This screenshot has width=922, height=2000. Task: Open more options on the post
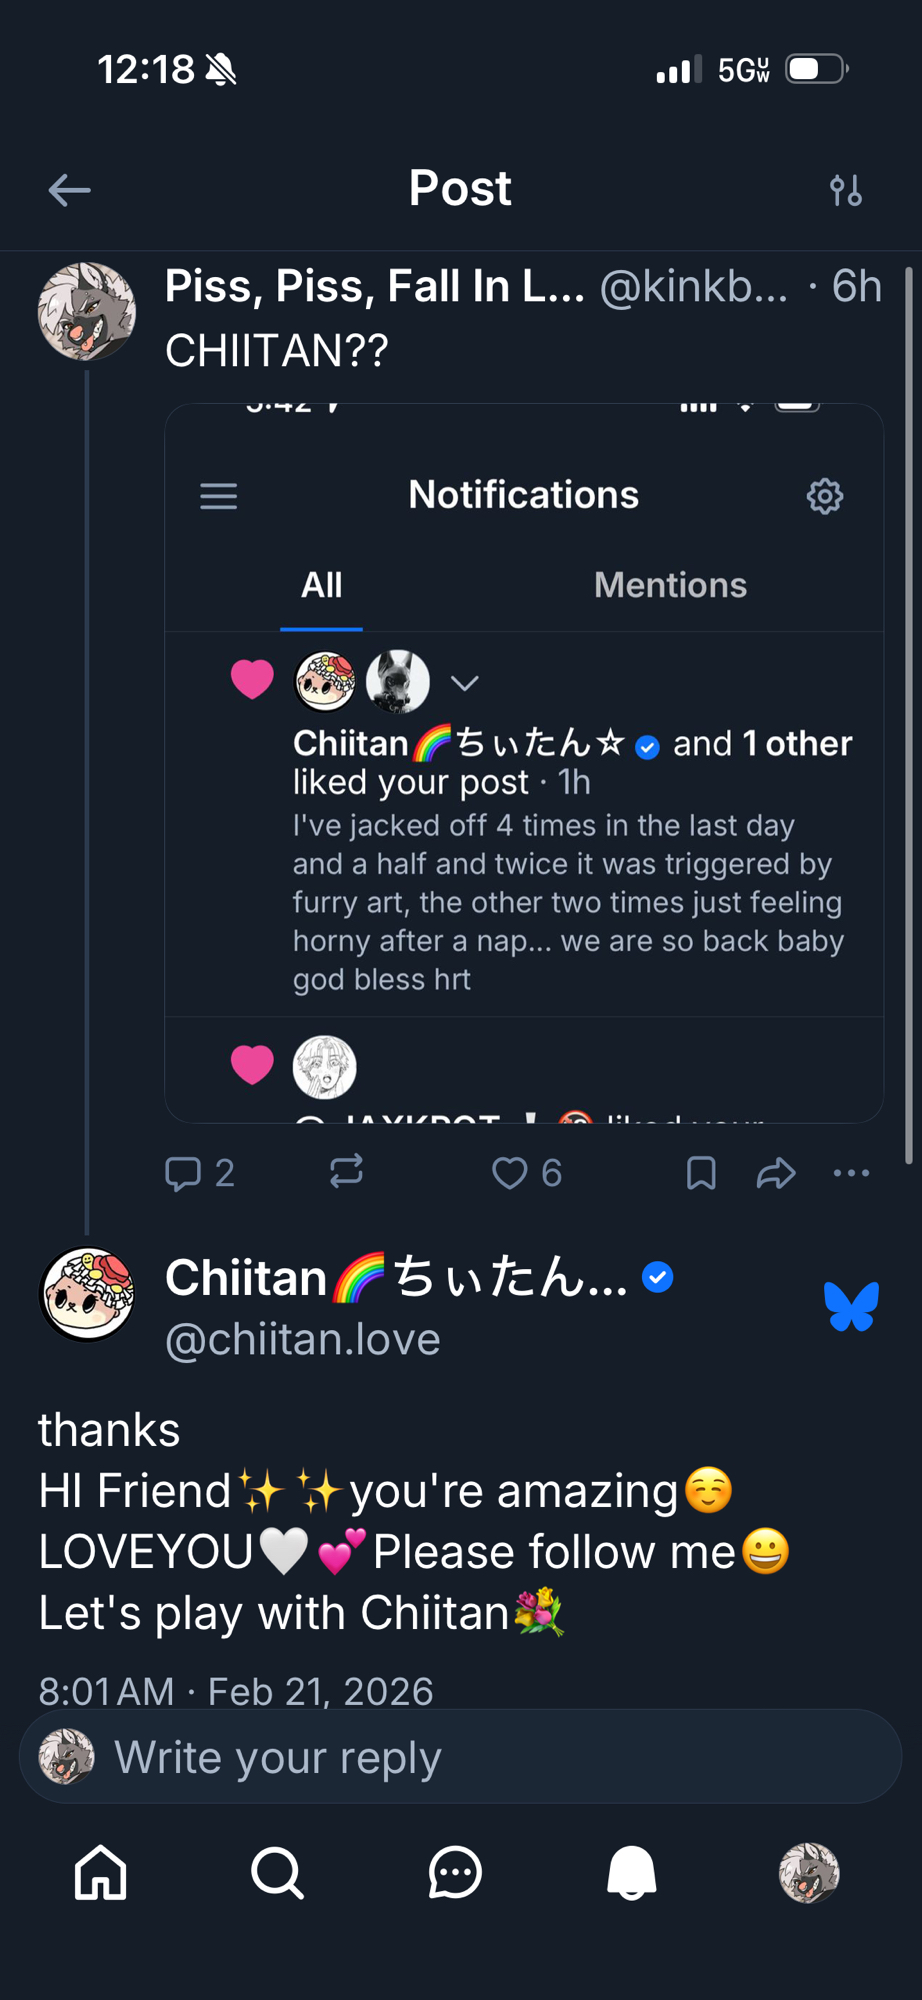pyautogui.click(x=851, y=1173)
